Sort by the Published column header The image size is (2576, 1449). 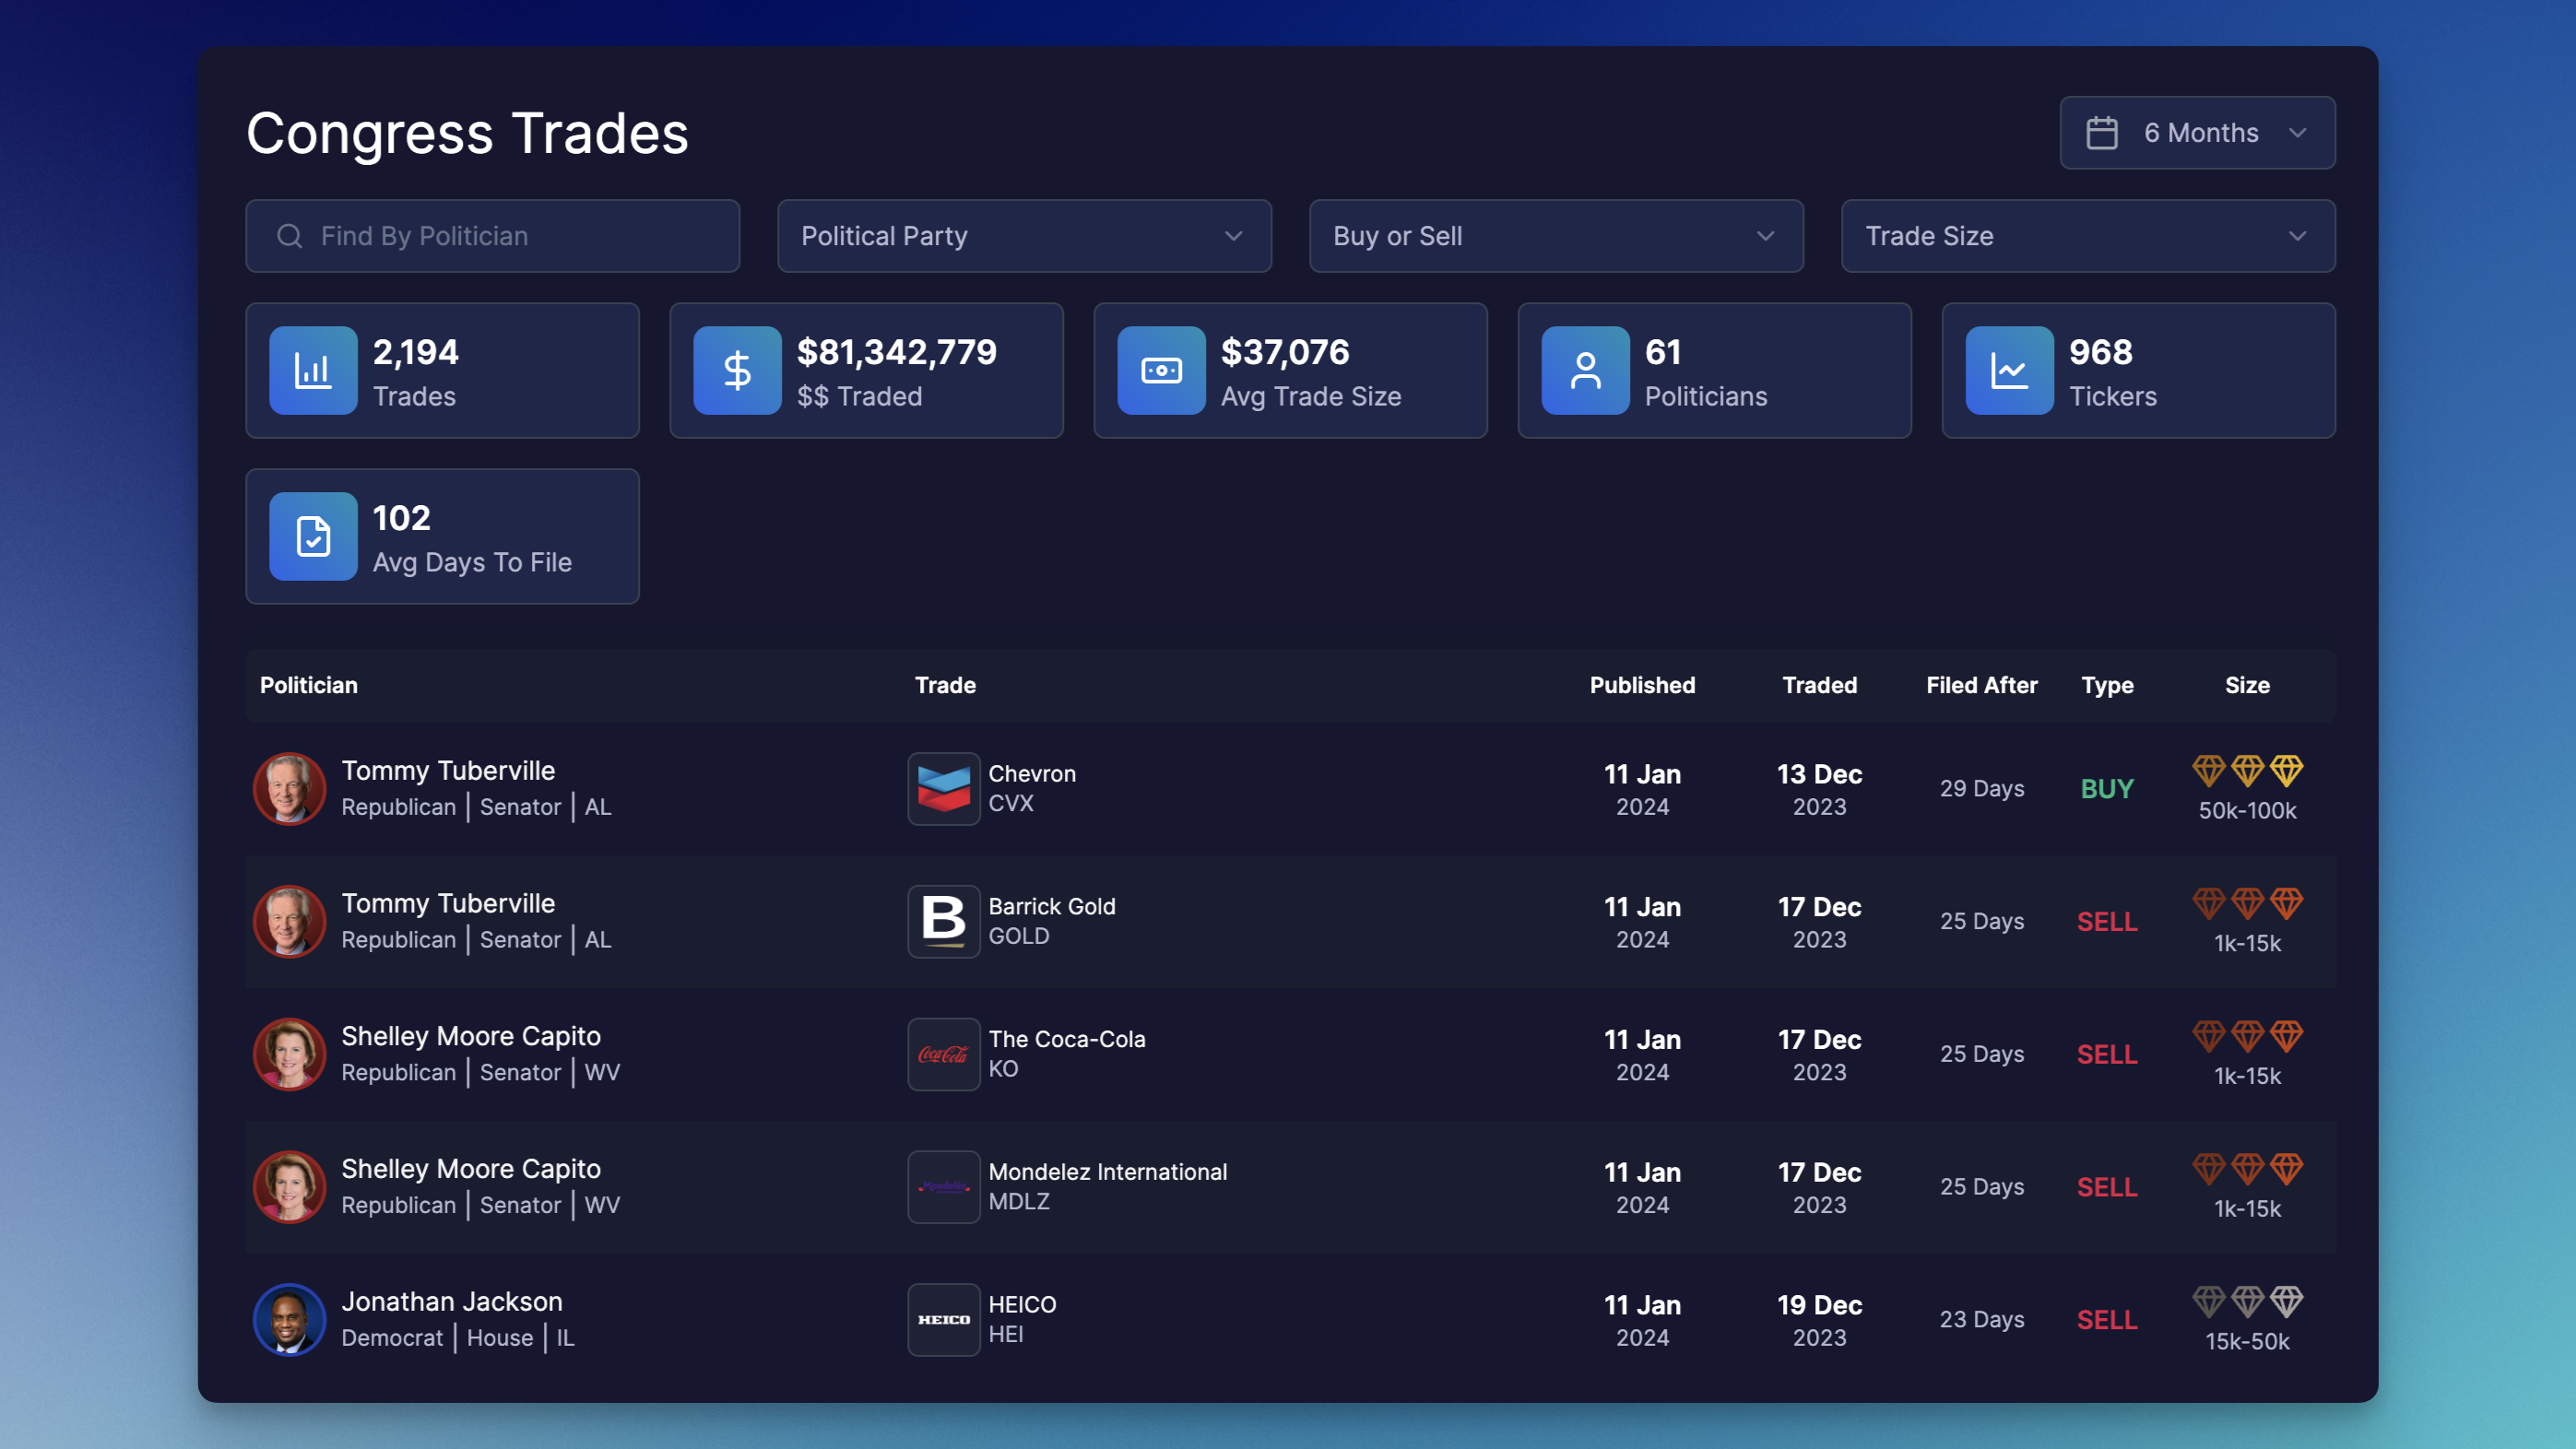(x=1642, y=685)
